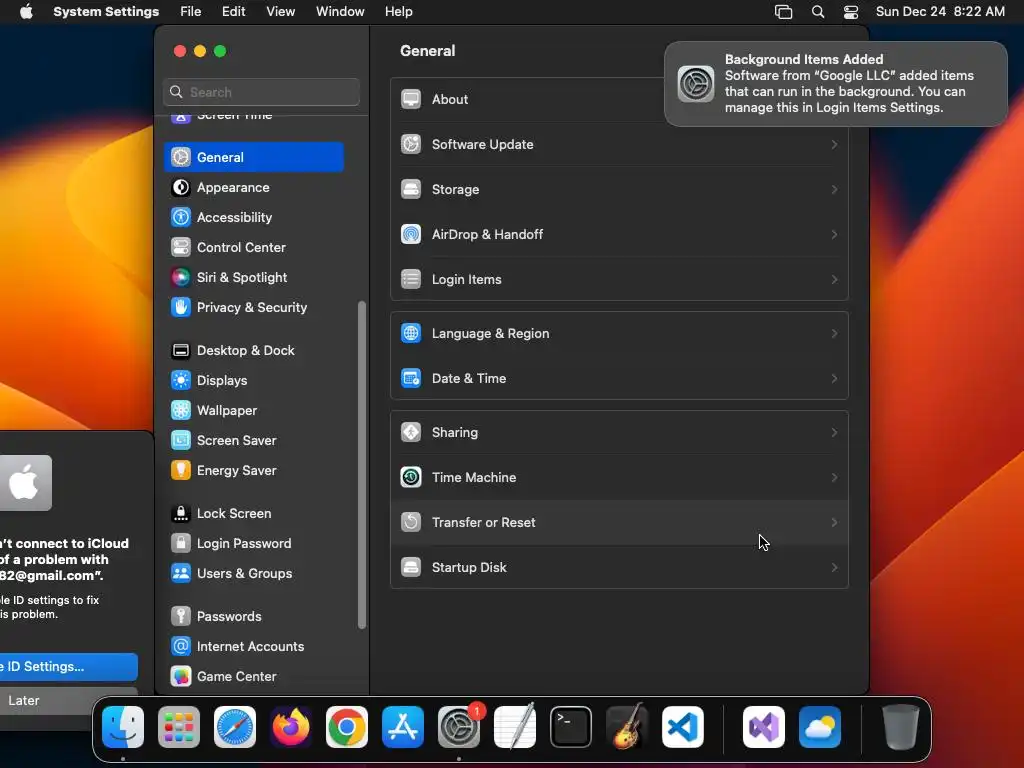The width and height of the screenshot is (1024, 768).
Task: Click the Time Machine row chevron
Action: click(834, 477)
